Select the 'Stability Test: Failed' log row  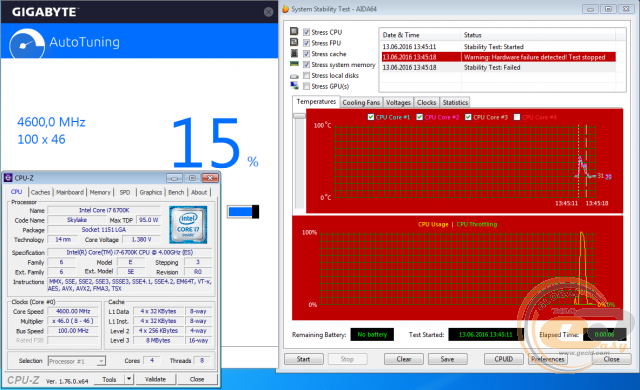(x=498, y=67)
